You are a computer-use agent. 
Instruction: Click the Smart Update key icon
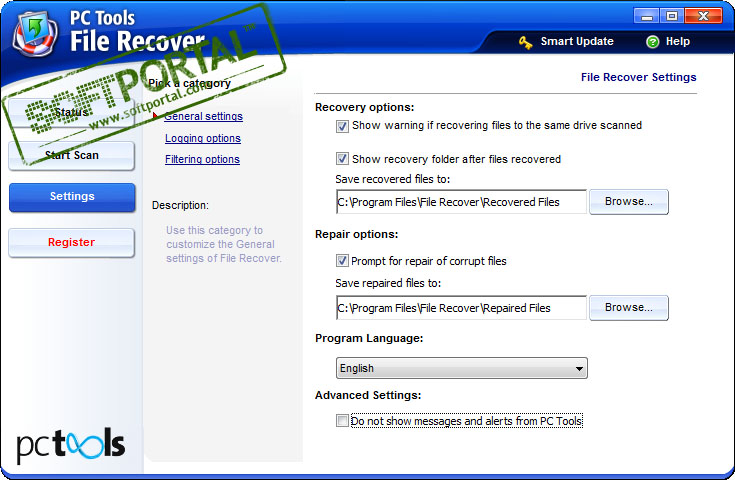[525, 42]
